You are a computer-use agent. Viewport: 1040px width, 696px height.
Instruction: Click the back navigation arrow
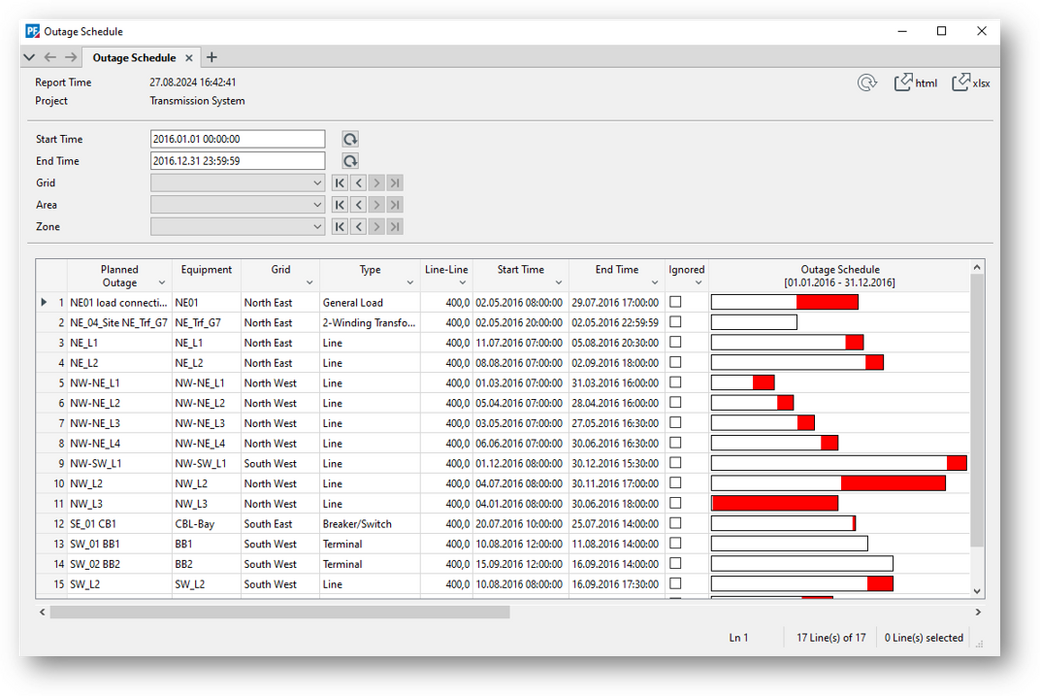point(50,57)
